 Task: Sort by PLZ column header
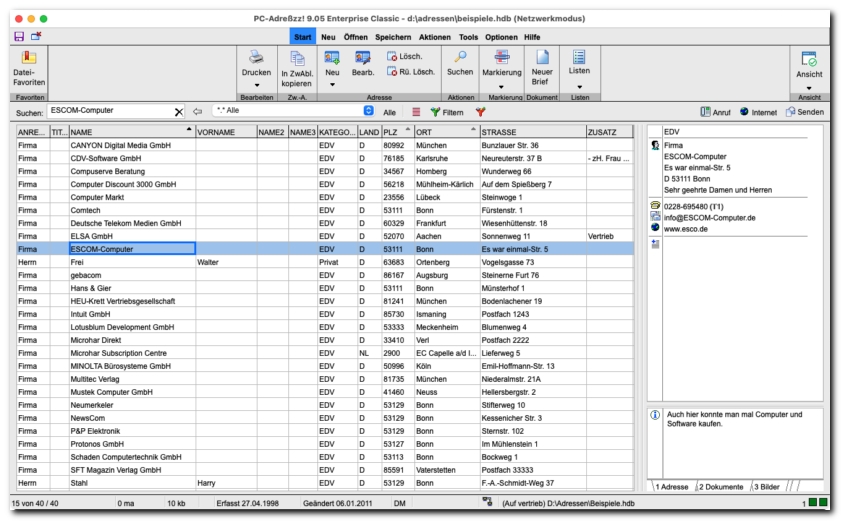[397, 132]
